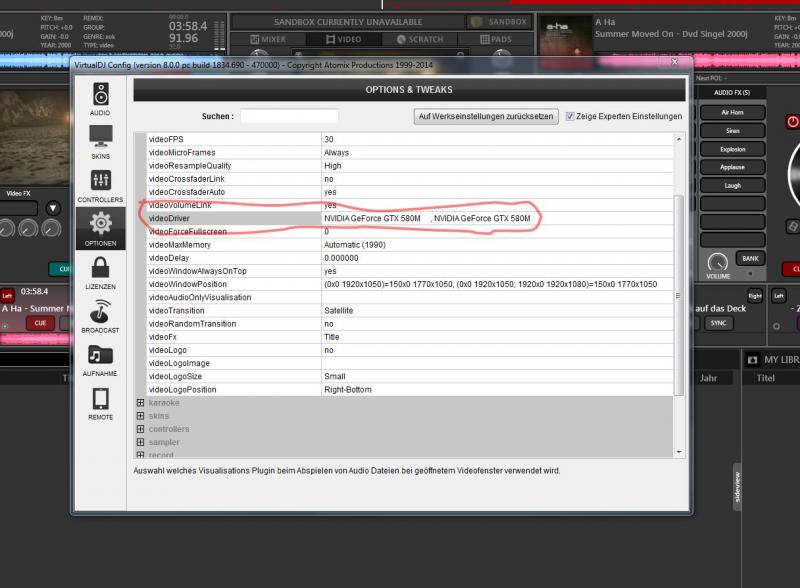This screenshot has height=588, width=800.
Task: Click the Titel column header
Action: click(765, 378)
